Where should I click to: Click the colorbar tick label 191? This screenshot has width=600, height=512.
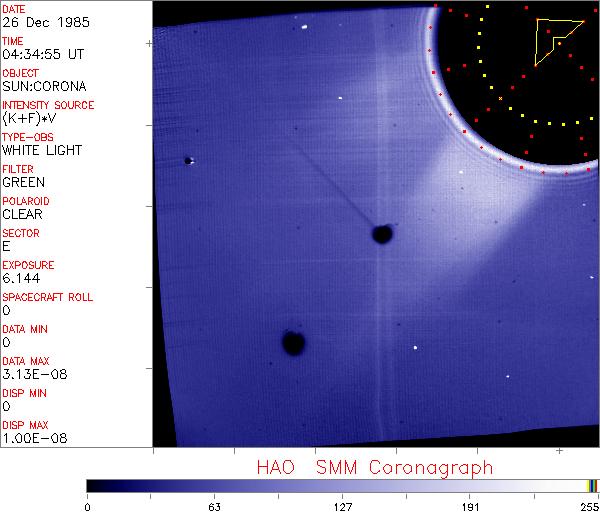coord(470,507)
